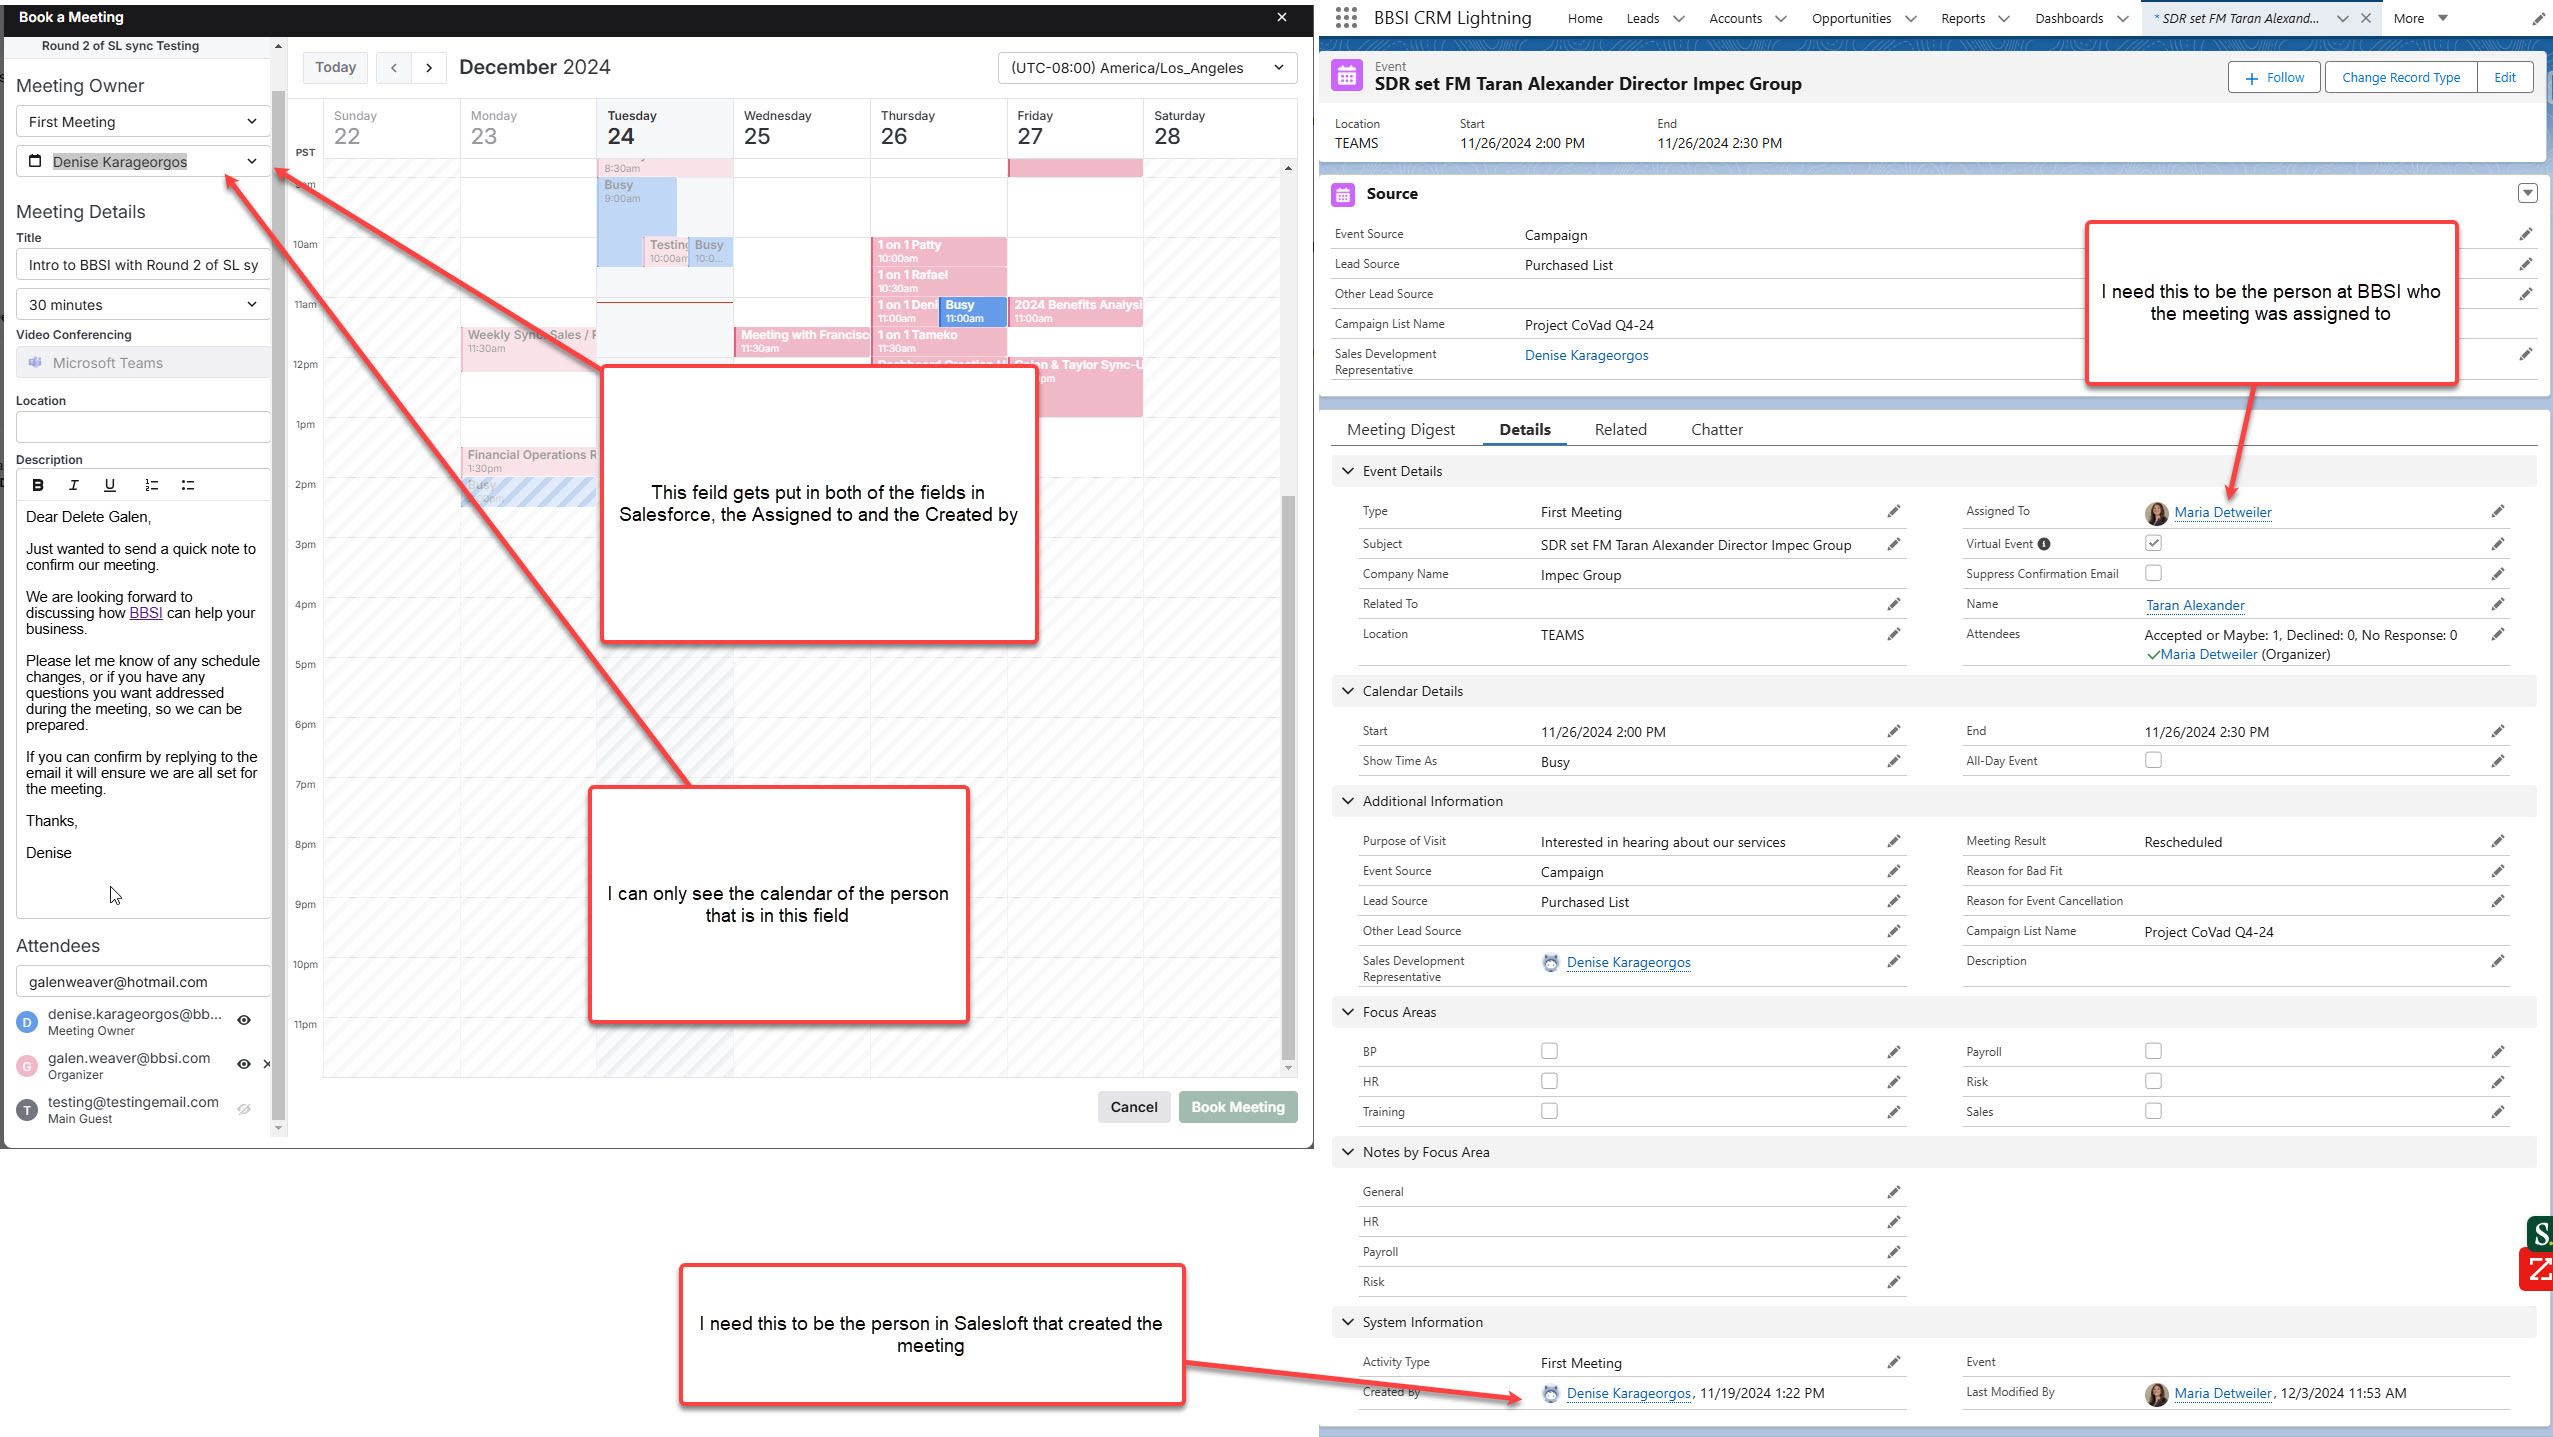This screenshot has height=1437, width=2553.
Task: Open the Salesforce App Launcher grid icon
Action: (x=1346, y=18)
